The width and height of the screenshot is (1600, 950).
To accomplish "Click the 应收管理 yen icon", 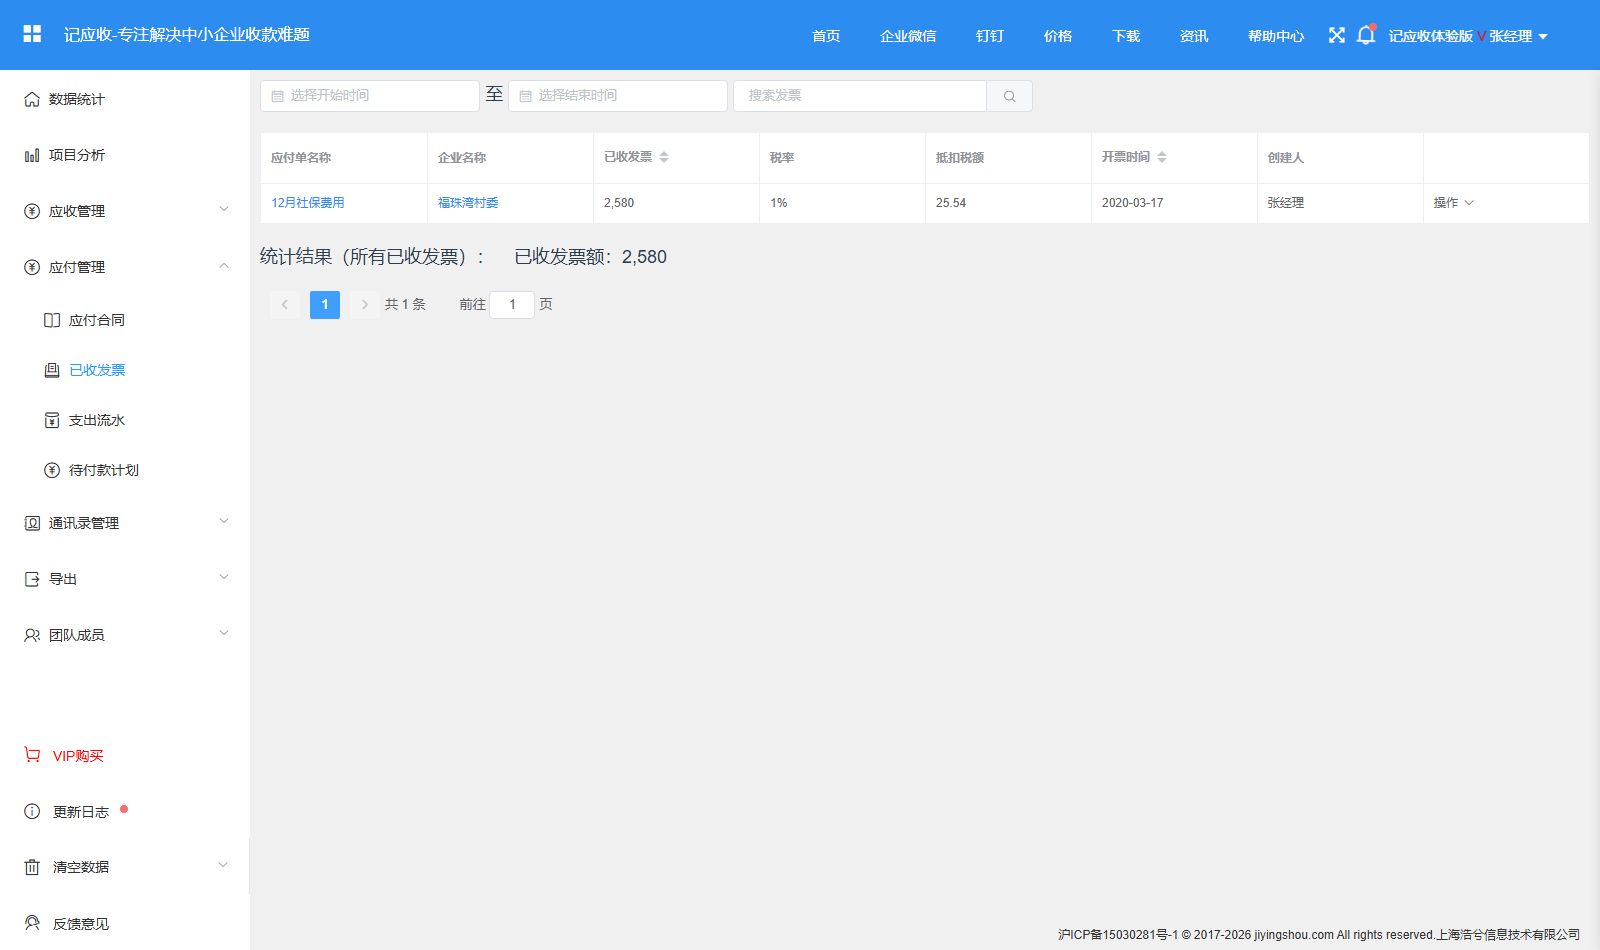I will coord(32,211).
